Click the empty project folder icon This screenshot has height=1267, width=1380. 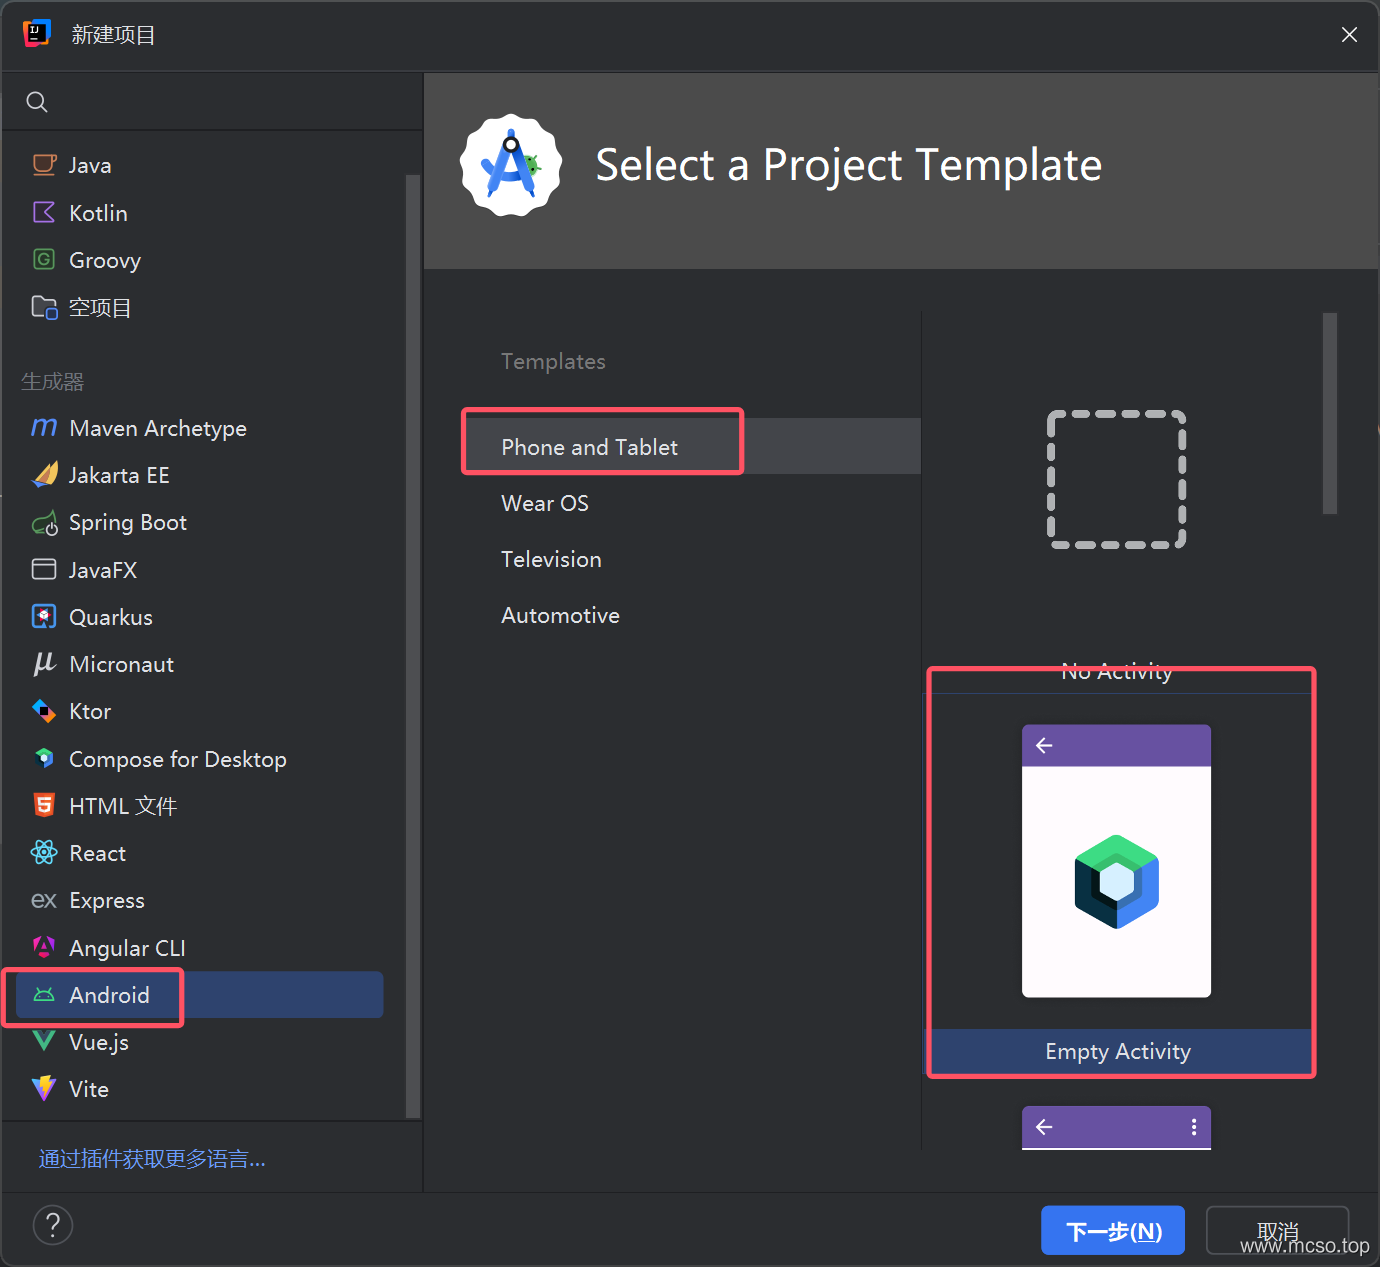click(x=44, y=307)
